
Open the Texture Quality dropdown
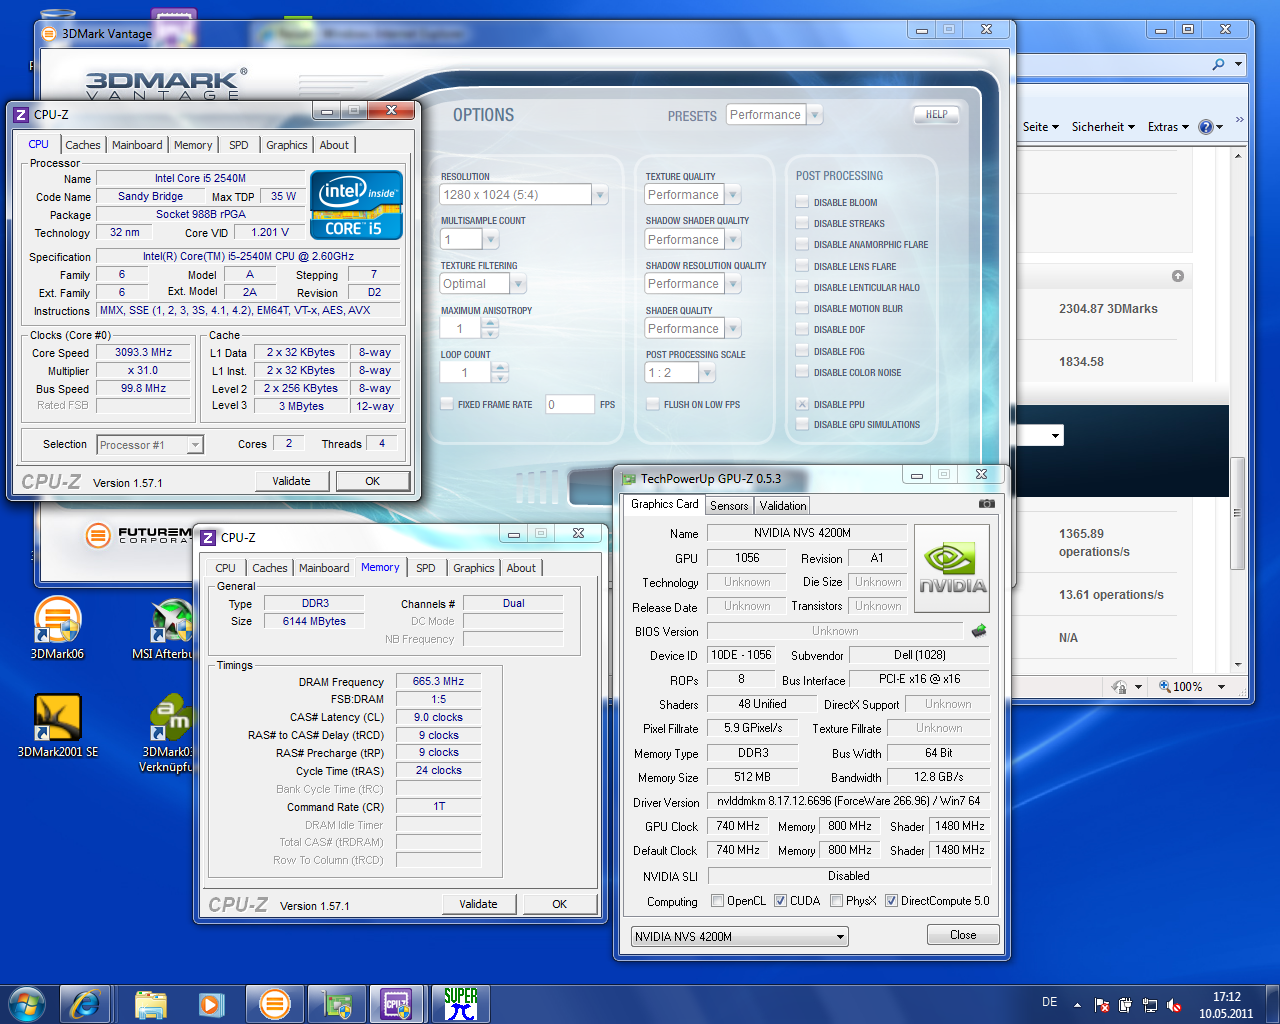click(x=733, y=195)
